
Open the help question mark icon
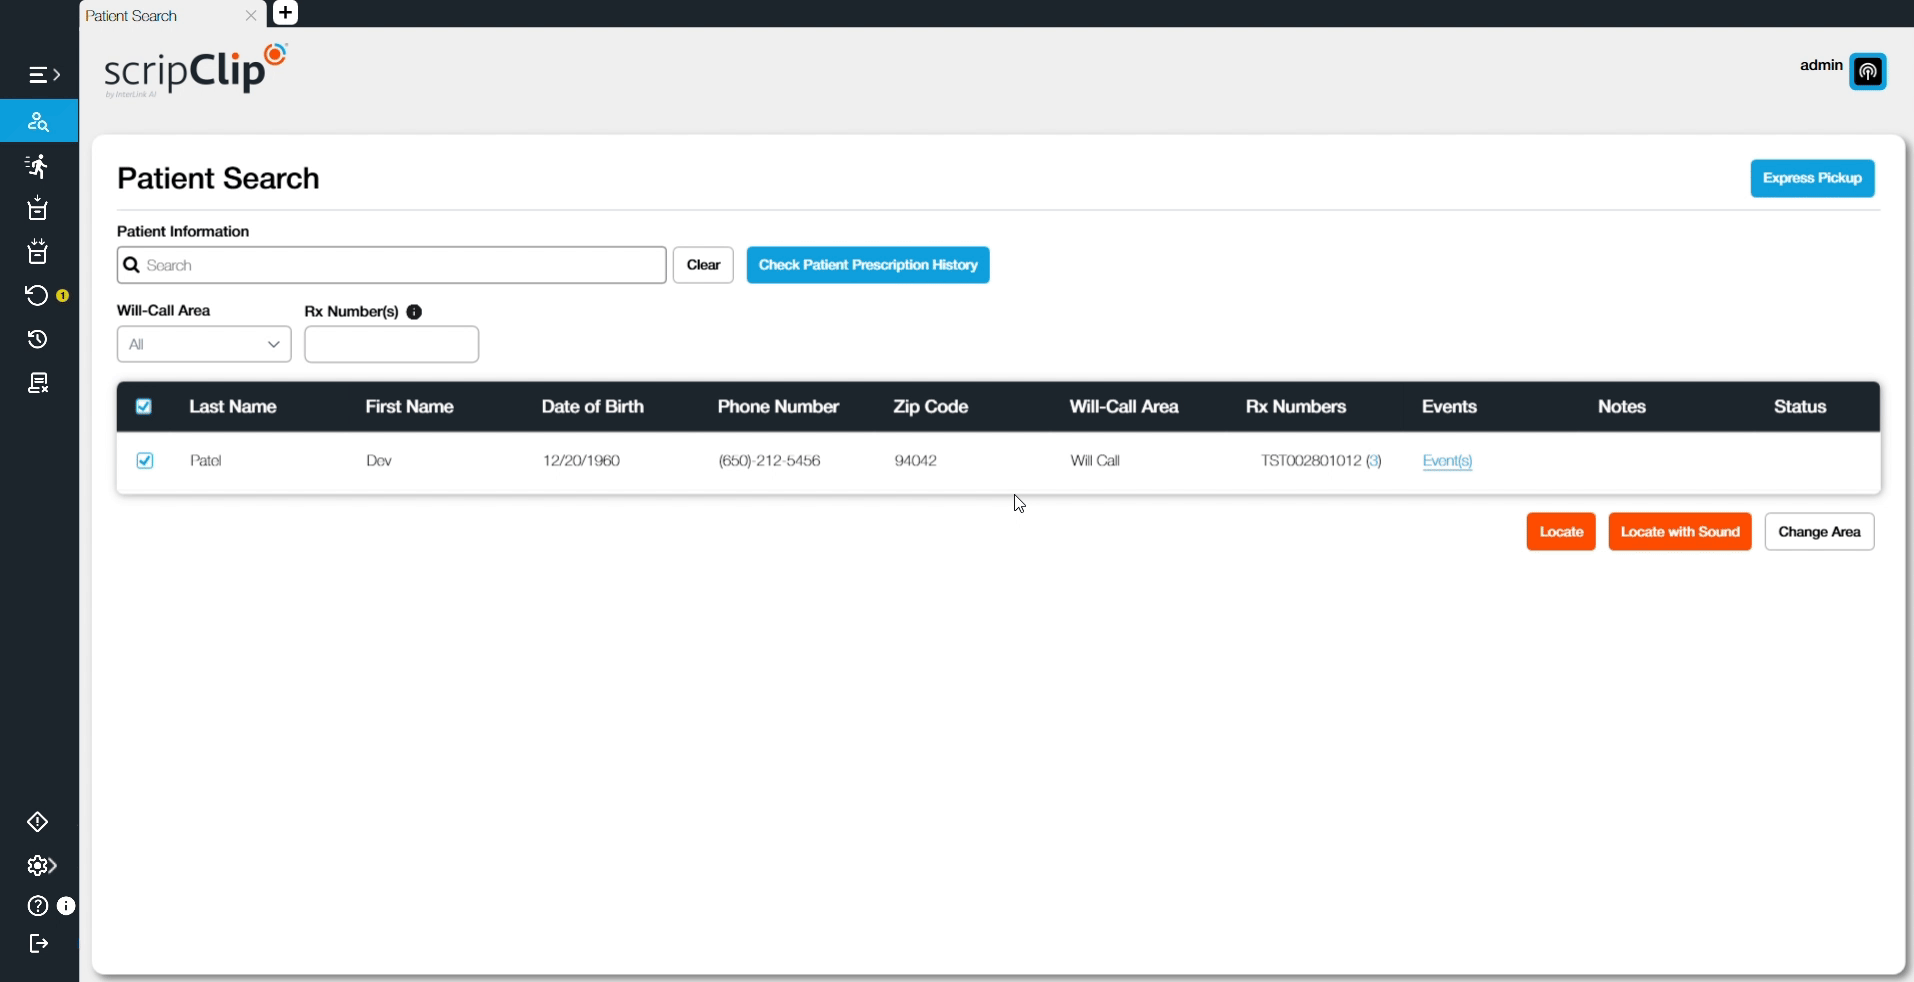point(37,906)
